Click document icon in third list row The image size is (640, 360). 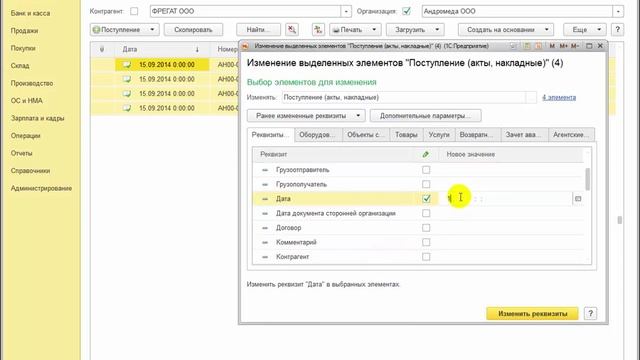127,93
